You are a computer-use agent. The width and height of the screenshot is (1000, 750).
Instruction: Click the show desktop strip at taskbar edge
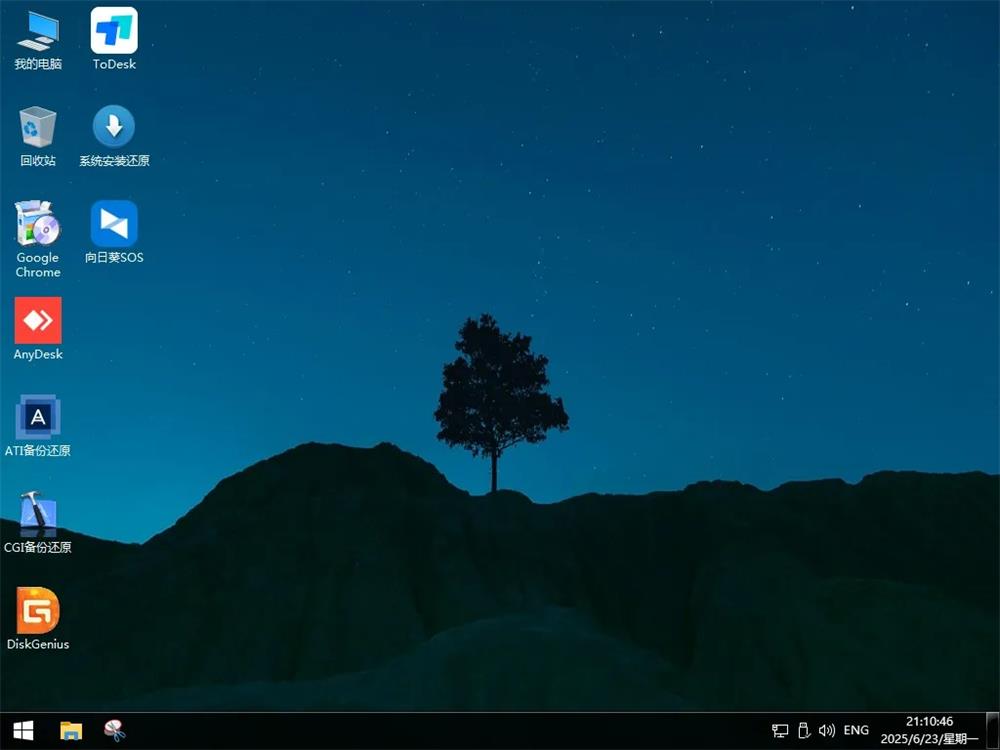[x=996, y=731]
